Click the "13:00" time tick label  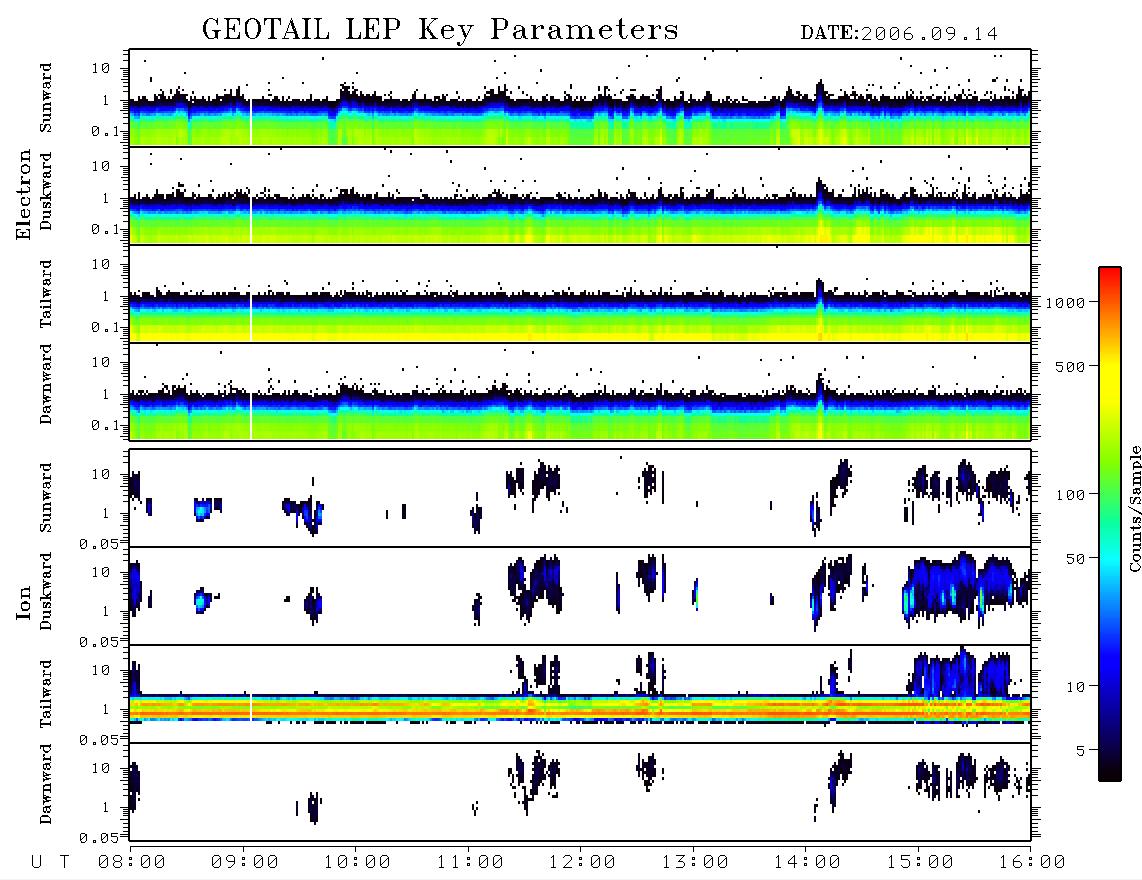tap(695, 863)
